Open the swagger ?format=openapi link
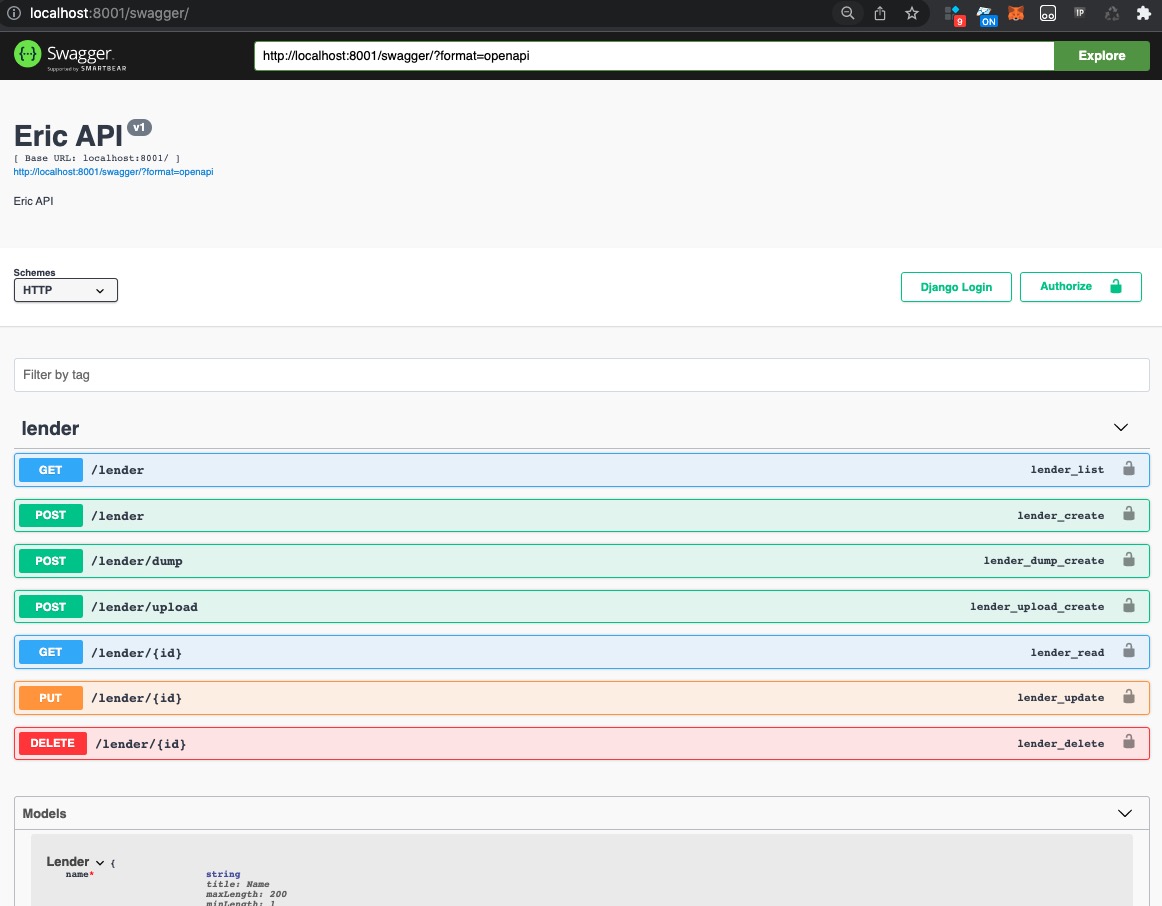Image resolution: width=1162 pixels, height=906 pixels. point(113,172)
